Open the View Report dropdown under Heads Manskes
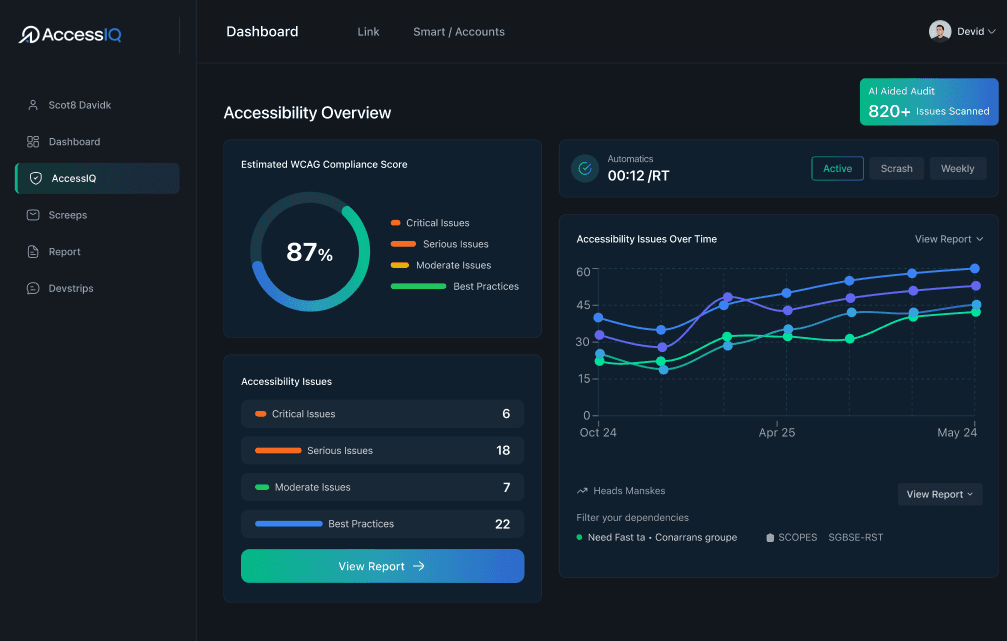This screenshot has width=1007, height=641. pyautogui.click(x=939, y=494)
